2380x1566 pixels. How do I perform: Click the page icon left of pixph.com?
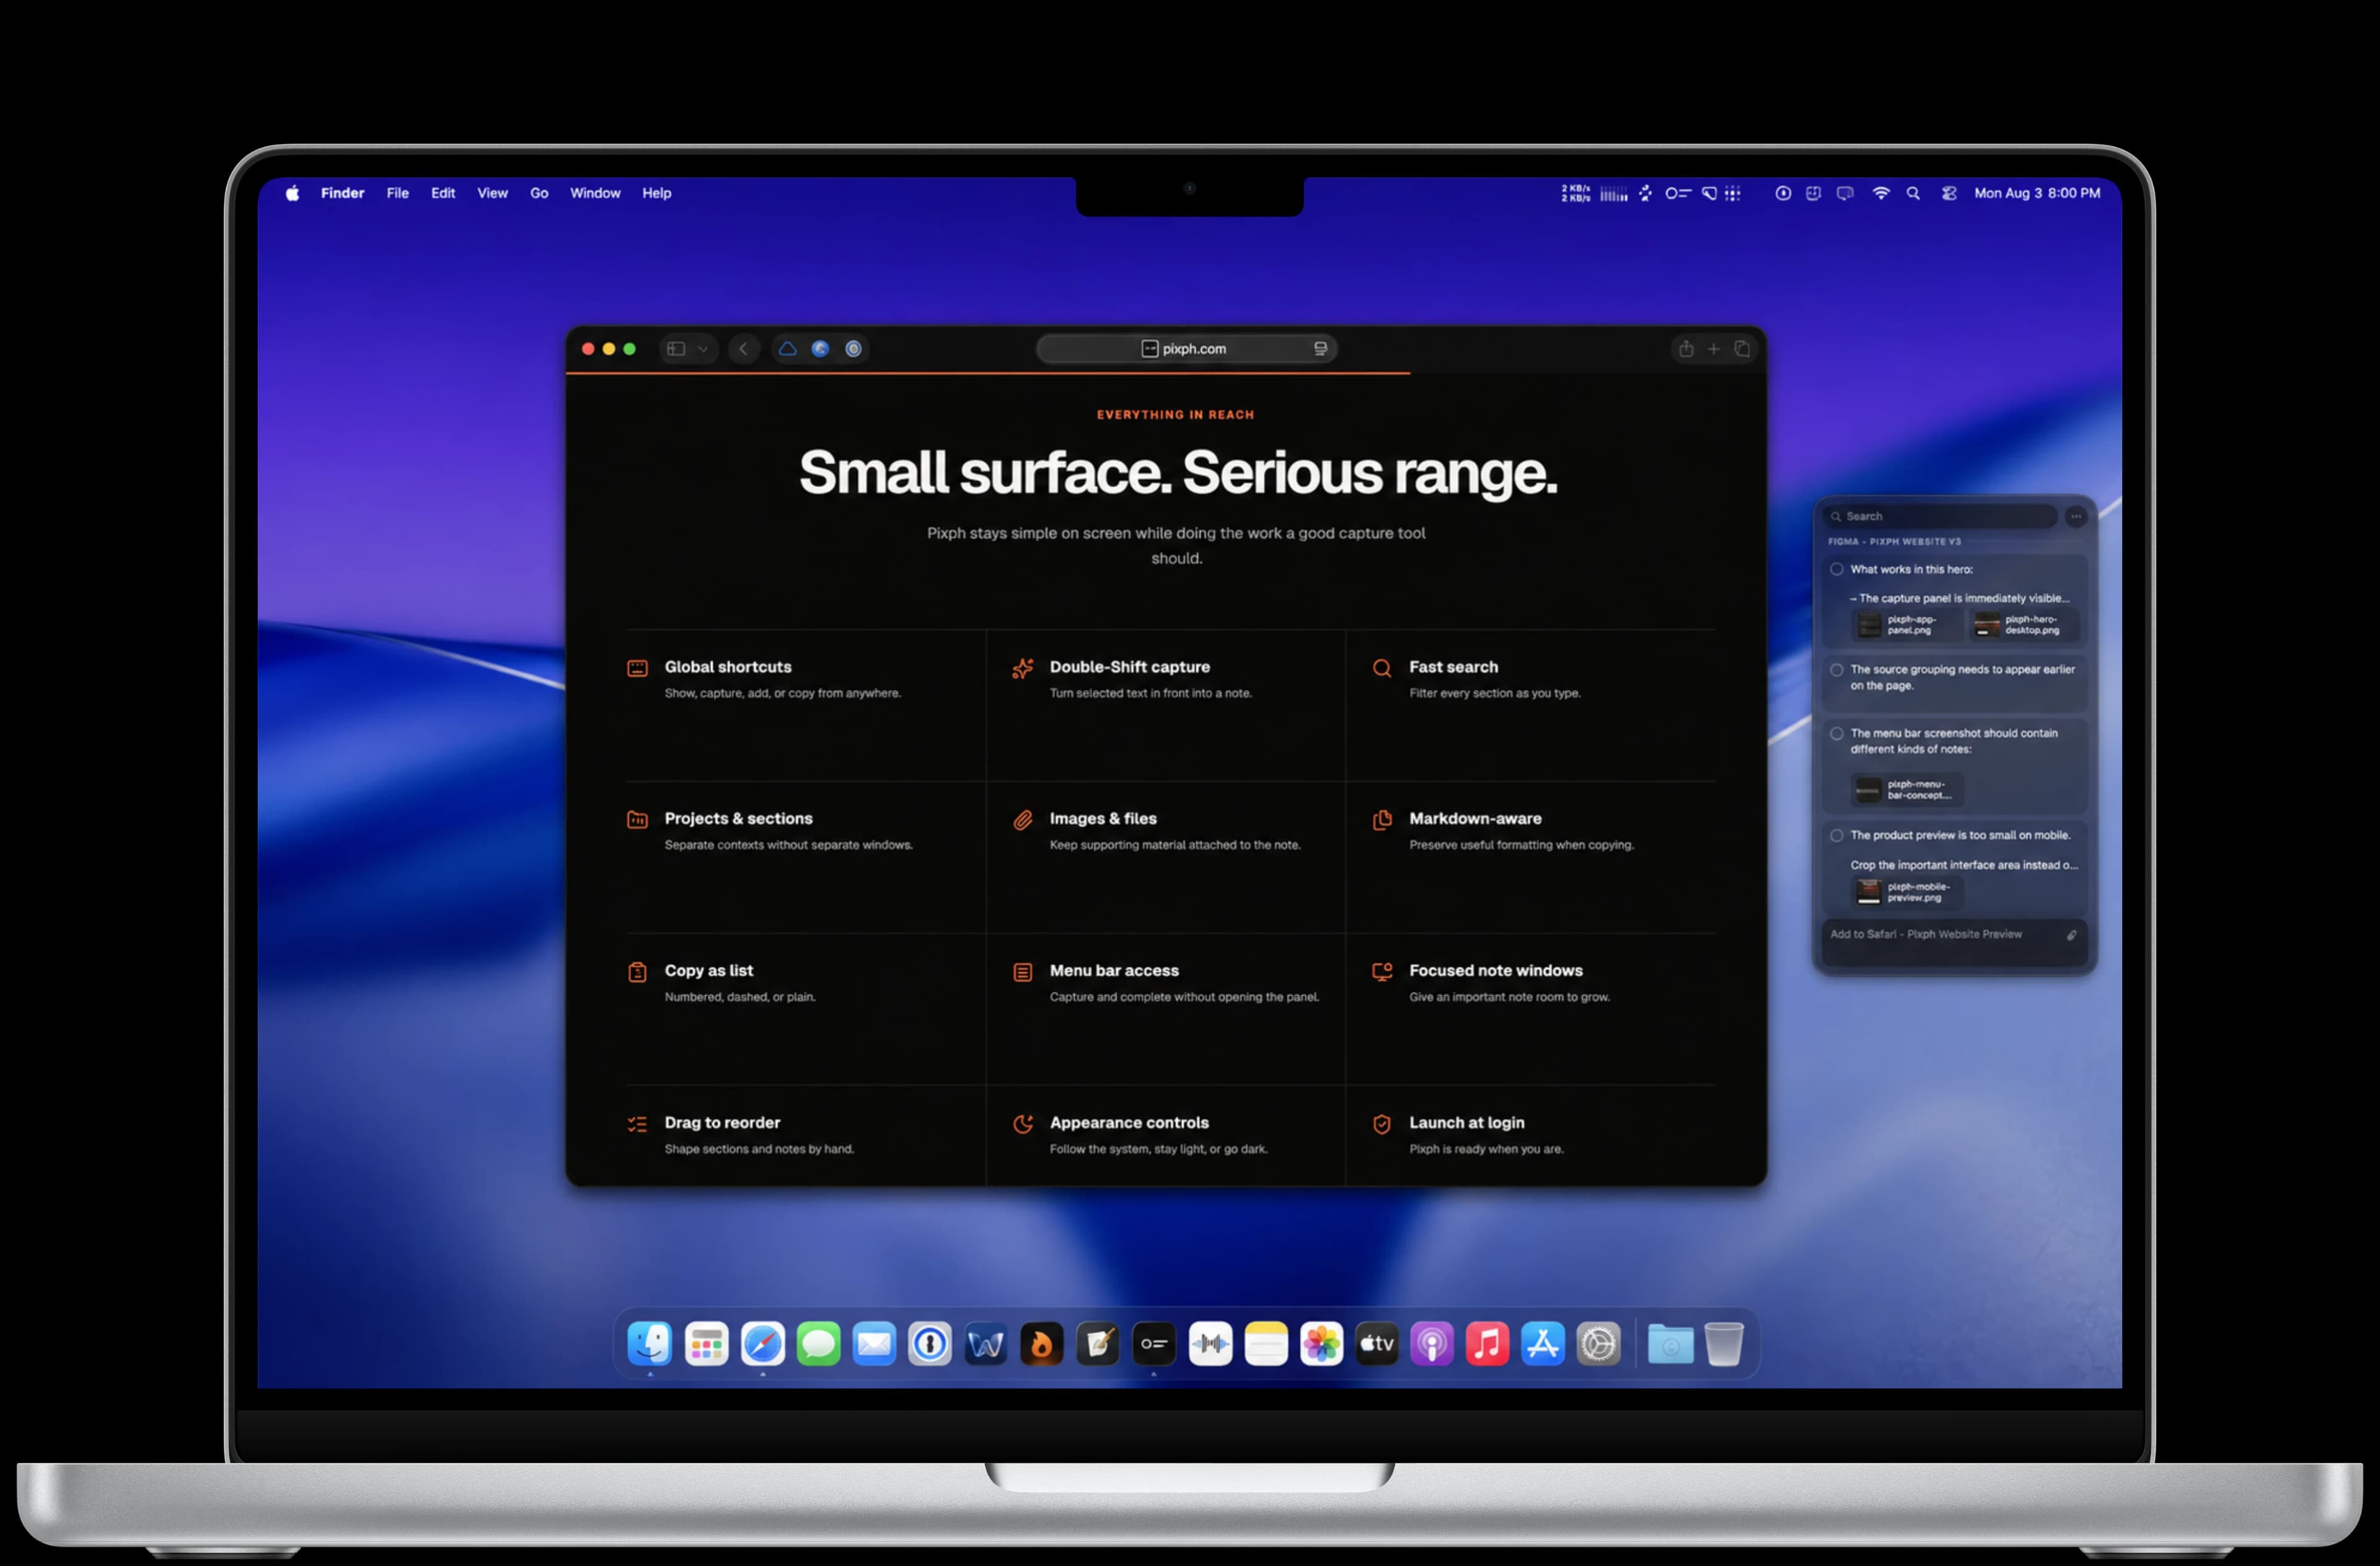[x=1150, y=349]
